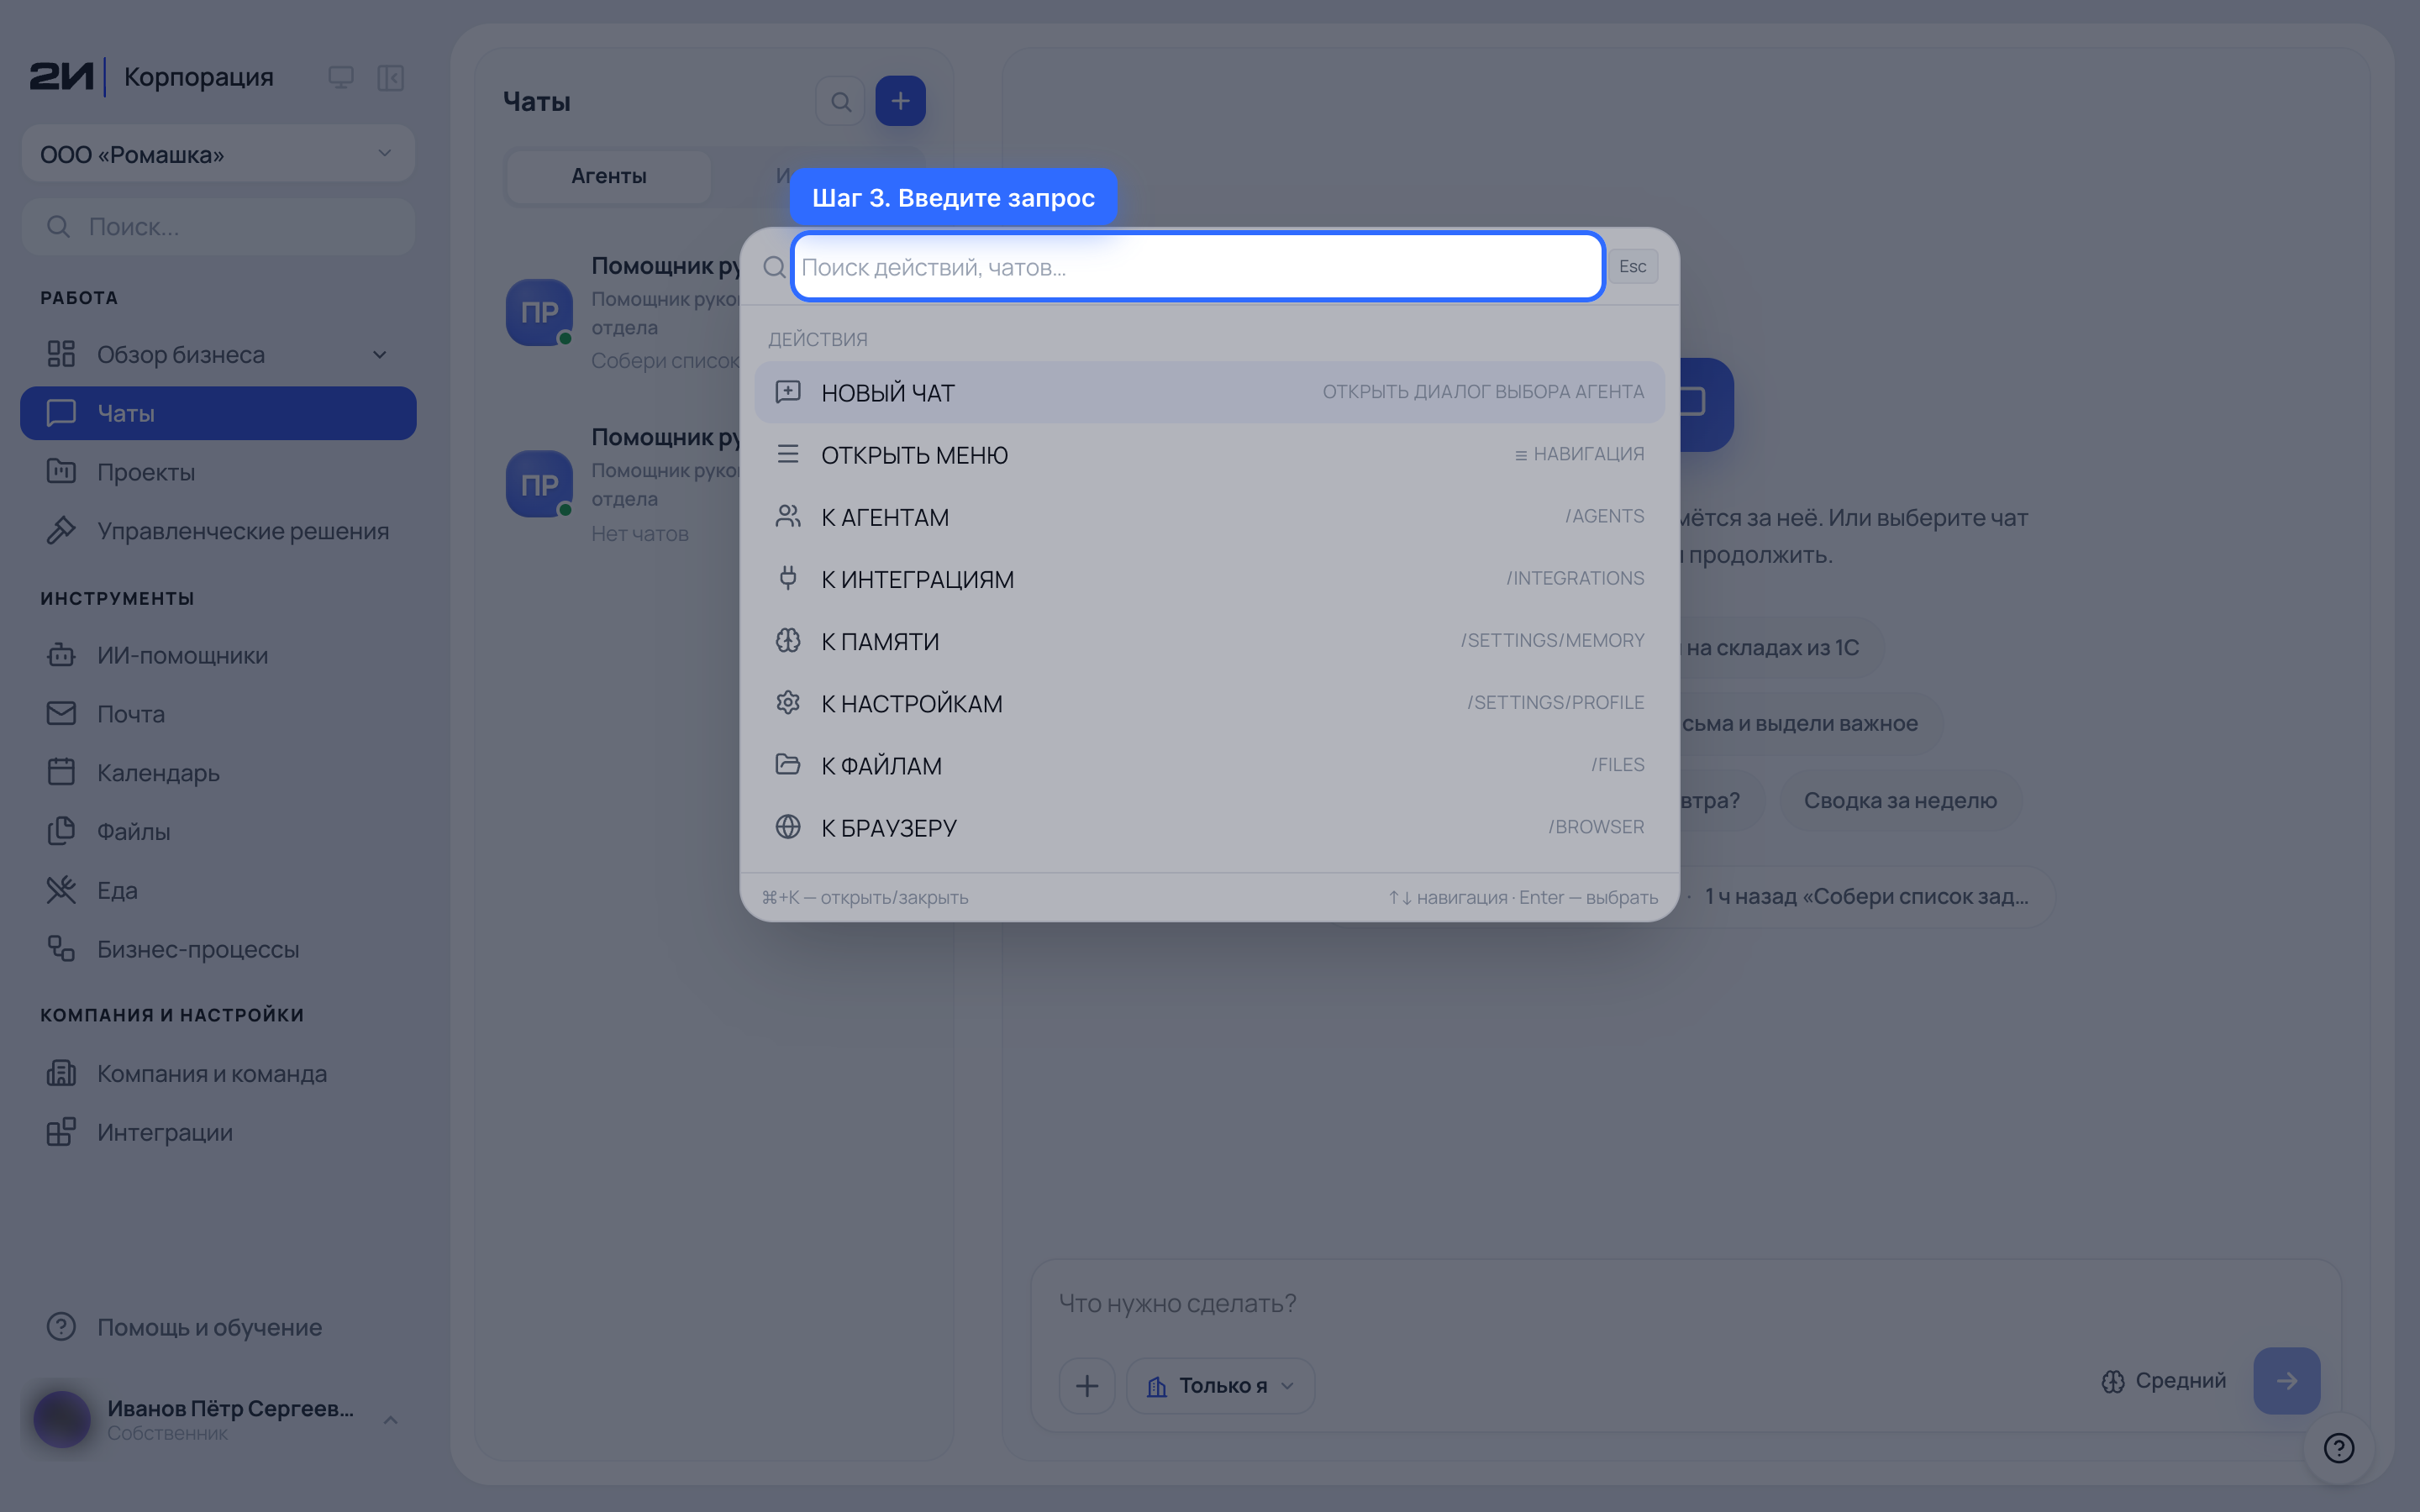Image resolution: width=2420 pixels, height=1512 pixels.
Task: Expand the Иванов Пётр Сергеевич user menu
Action: pos(218,1419)
